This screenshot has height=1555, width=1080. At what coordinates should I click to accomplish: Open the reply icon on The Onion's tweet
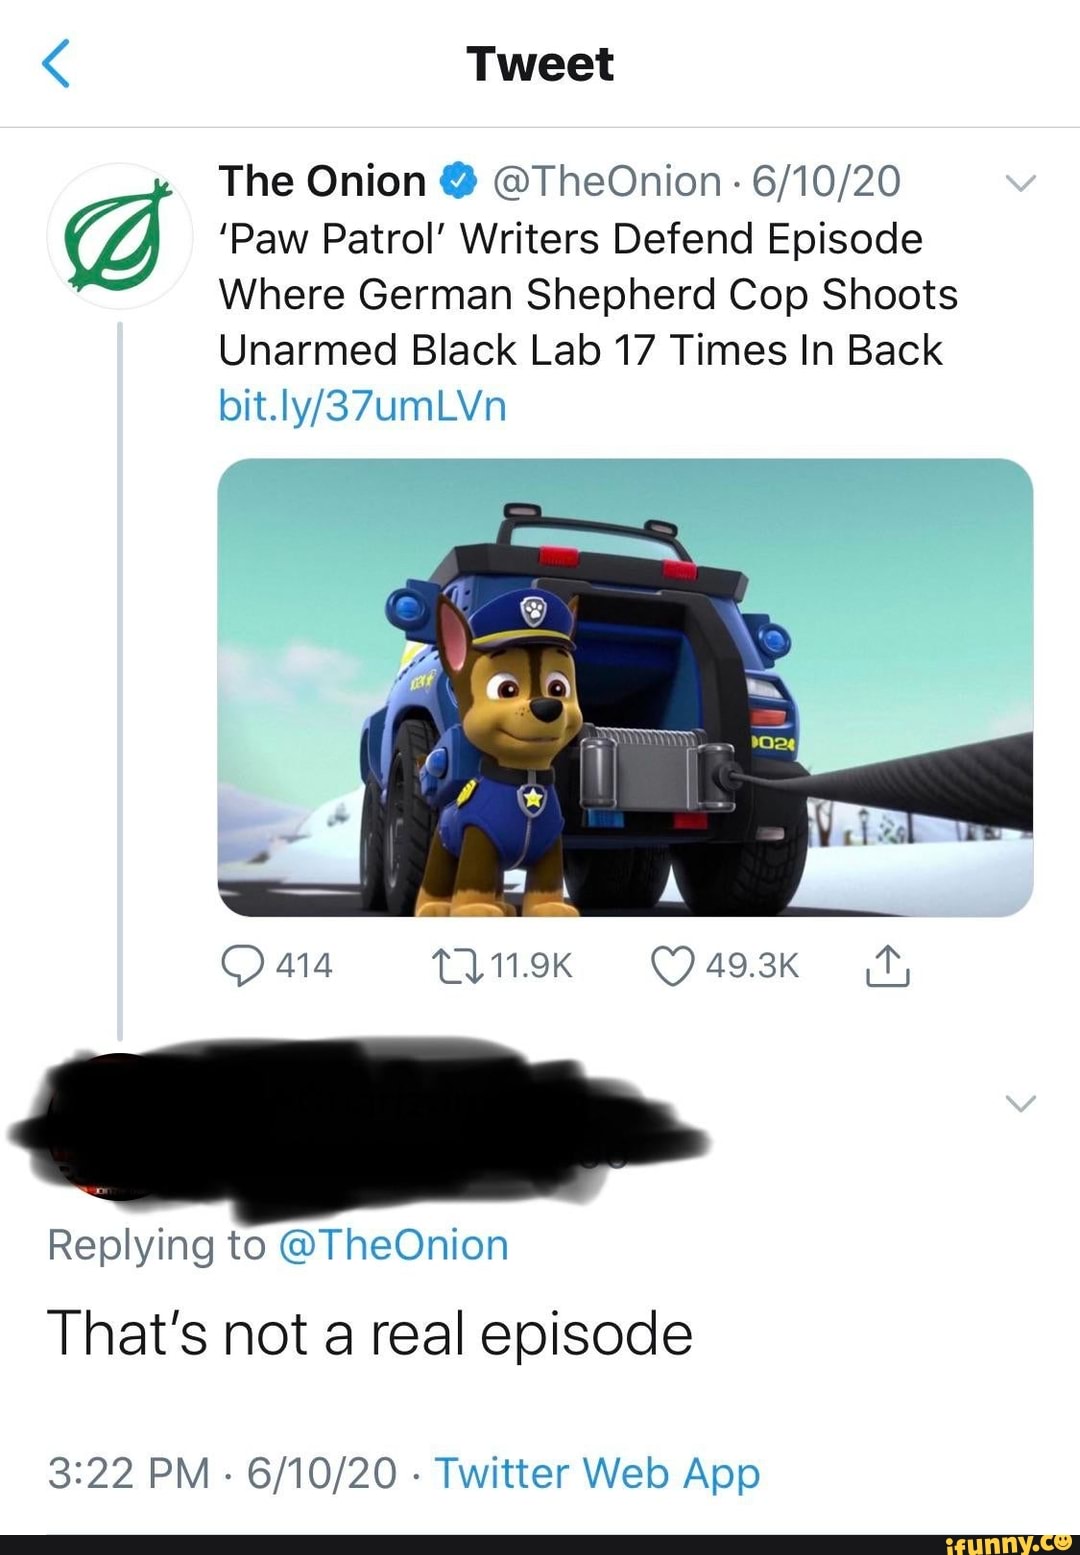[242, 963]
